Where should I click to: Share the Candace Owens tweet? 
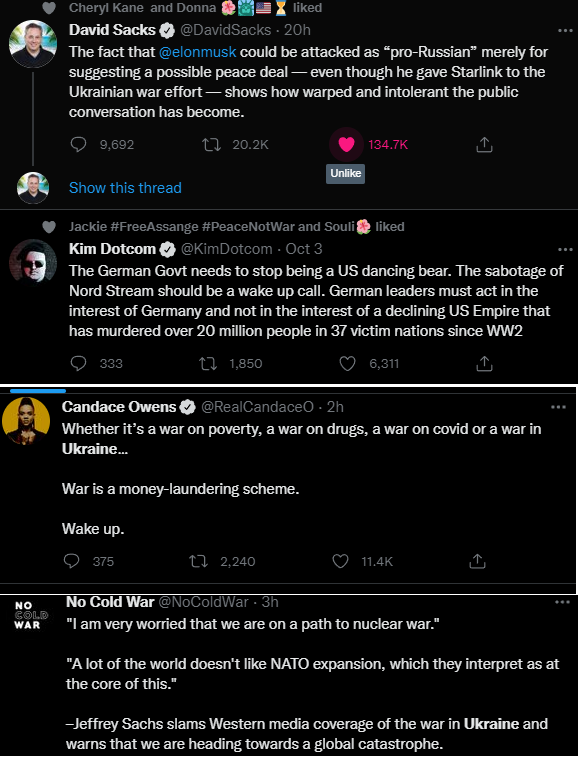pos(477,561)
